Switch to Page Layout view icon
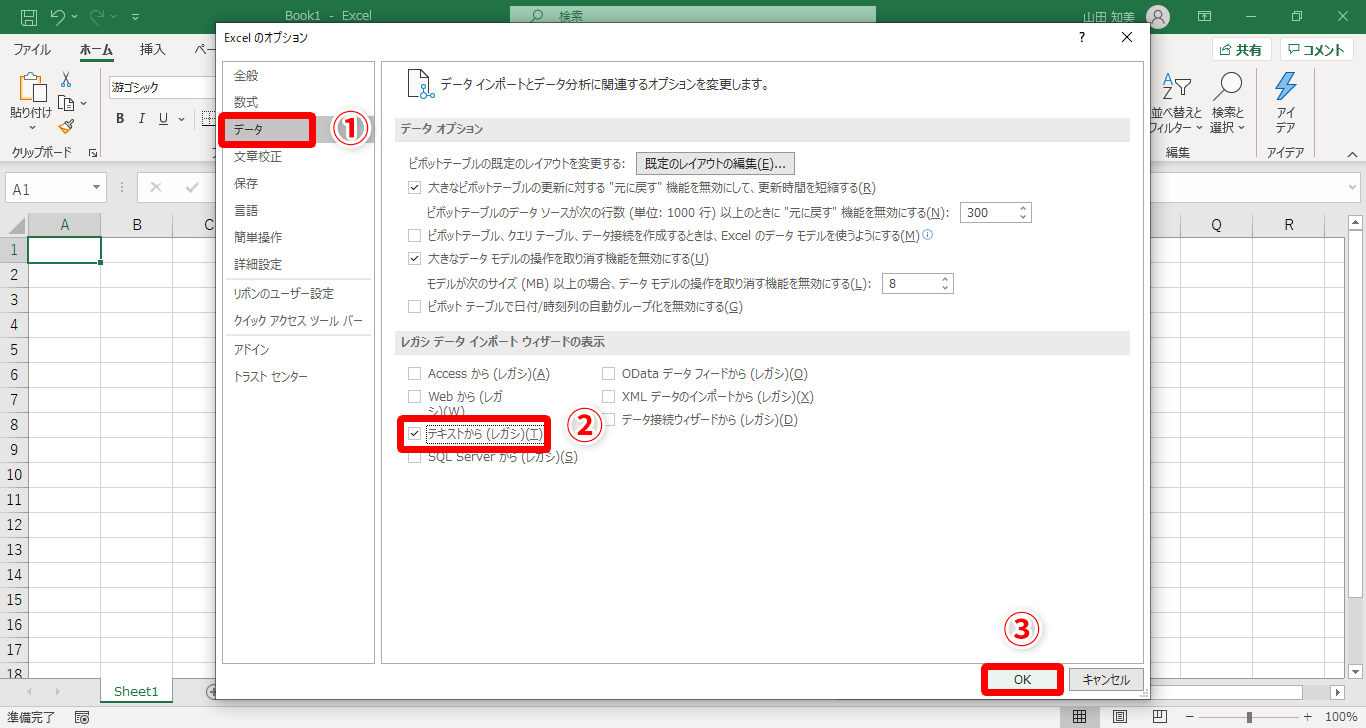Viewport: 1366px width, 728px height. (x=1120, y=717)
